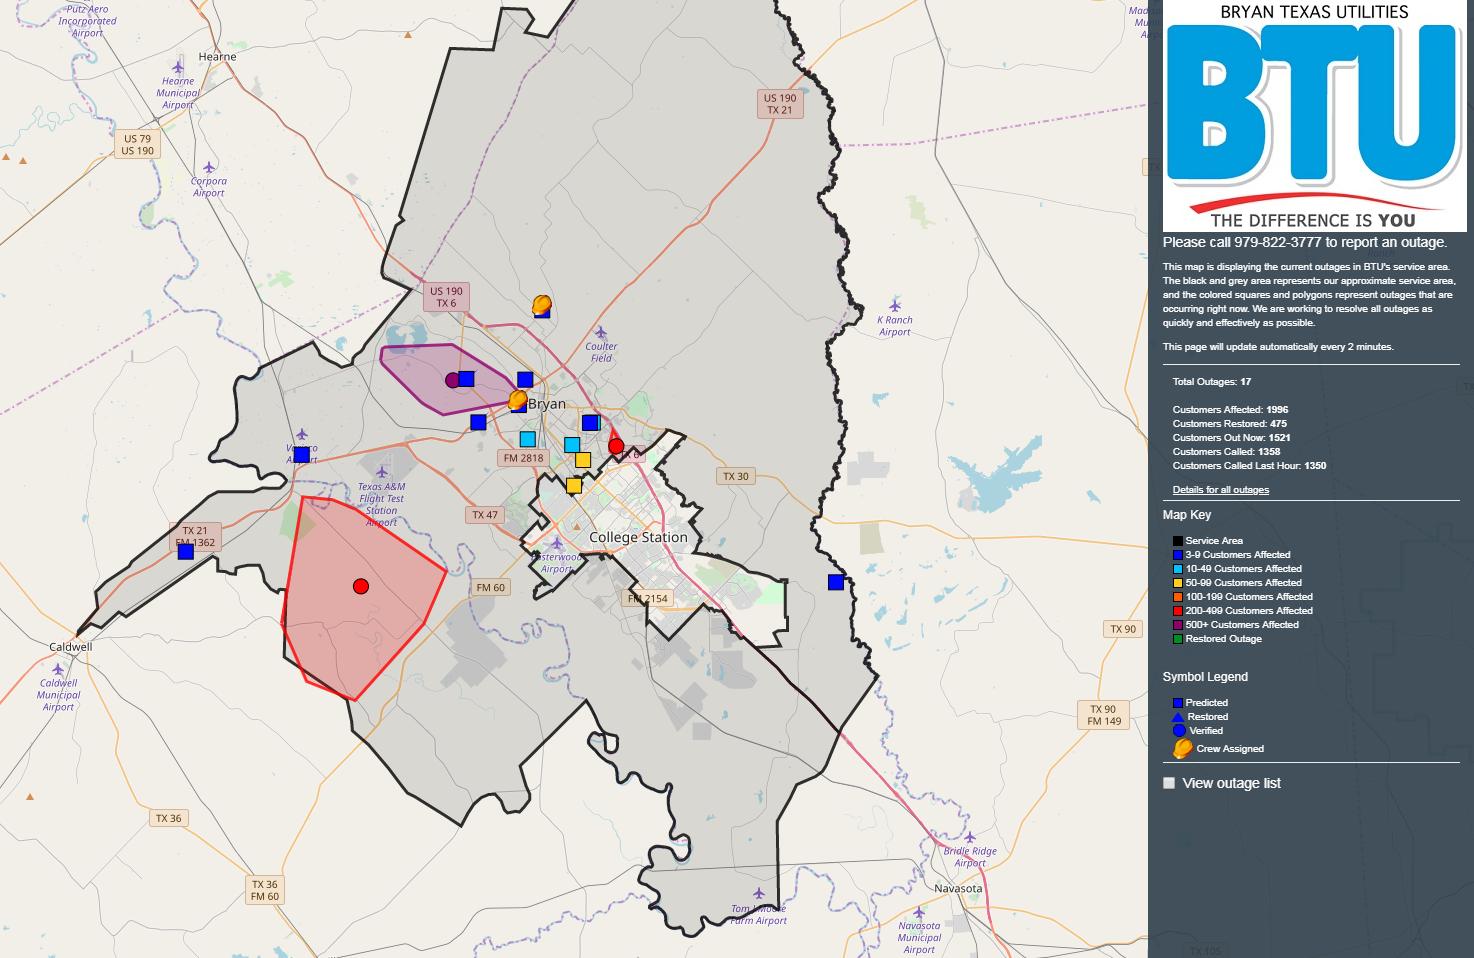This screenshot has width=1474, height=958.
Task: Click the blue square touching the purple circle
Action: click(466, 379)
